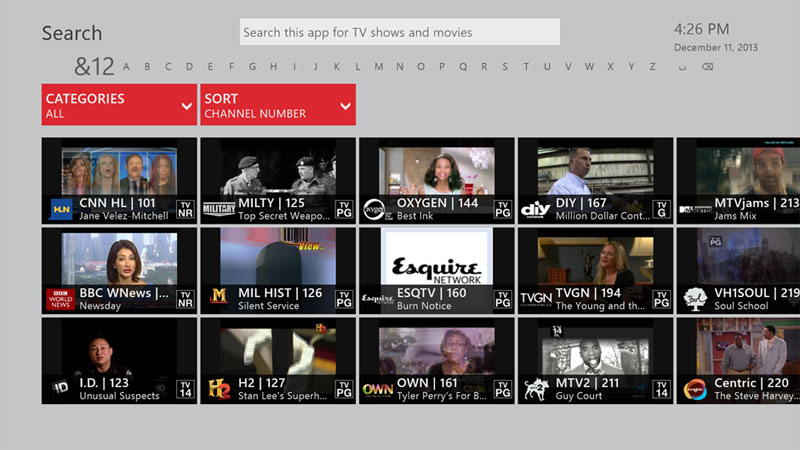The image size is (800, 450).
Task: Click the small Esquire logo beside ESQTV
Action: click(x=378, y=299)
